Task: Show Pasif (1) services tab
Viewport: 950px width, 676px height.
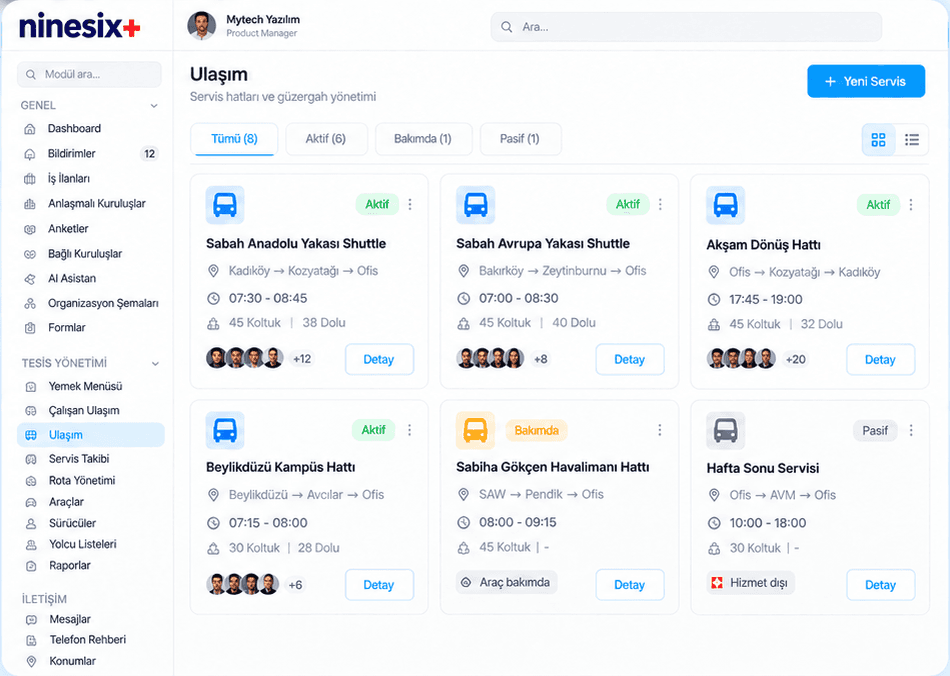Action: (x=520, y=139)
